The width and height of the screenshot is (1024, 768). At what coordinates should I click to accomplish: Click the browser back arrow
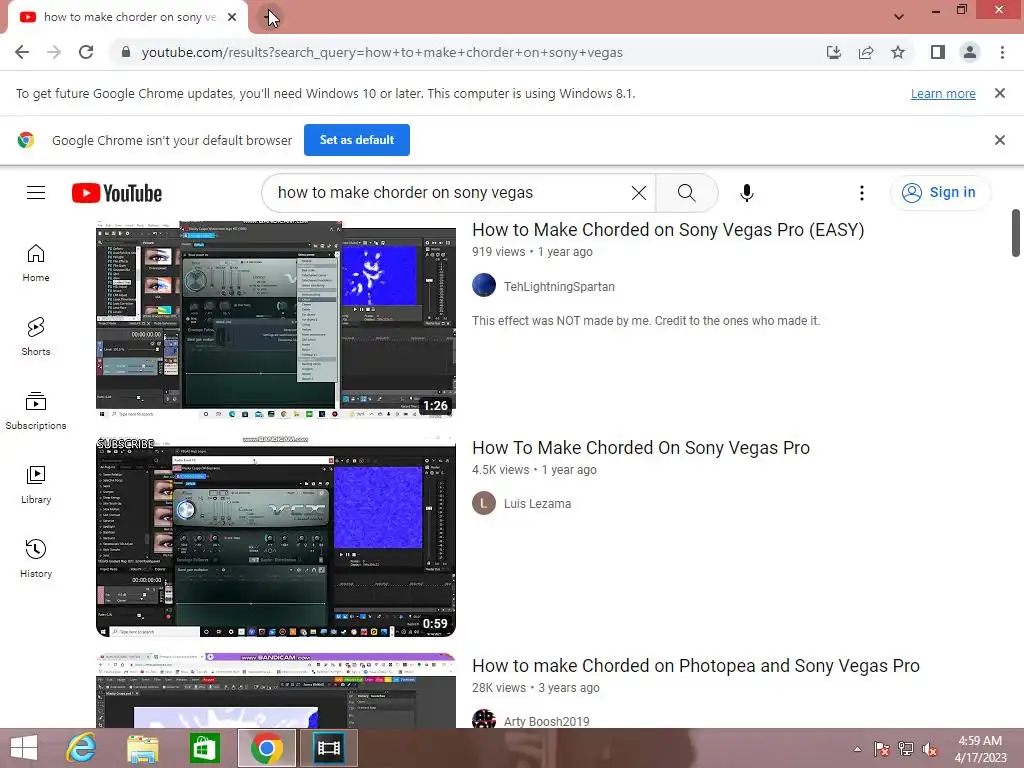[x=22, y=52]
